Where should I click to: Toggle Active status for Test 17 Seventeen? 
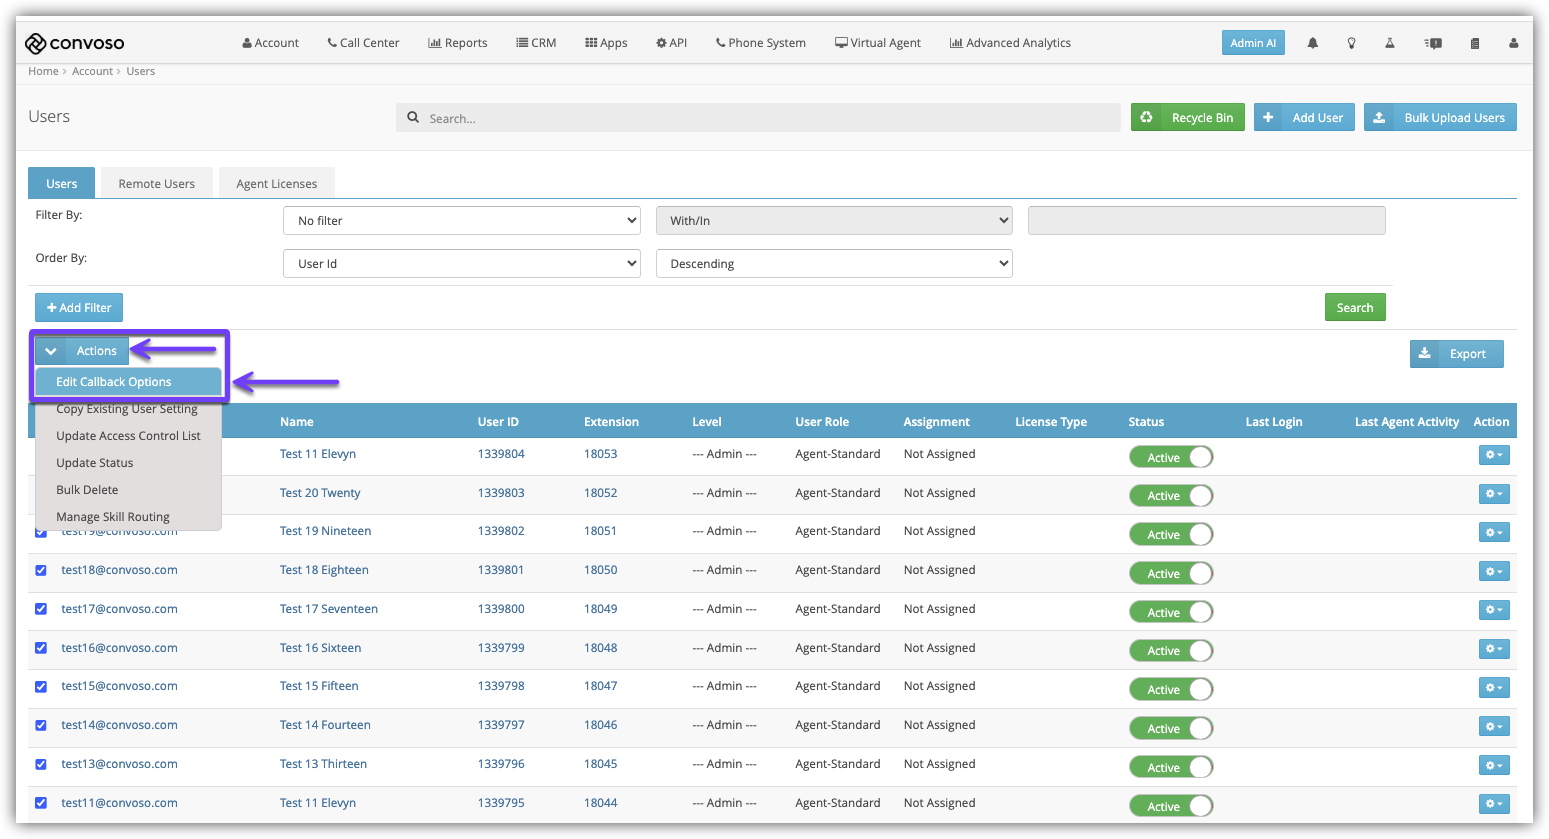click(x=1171, y=613)
